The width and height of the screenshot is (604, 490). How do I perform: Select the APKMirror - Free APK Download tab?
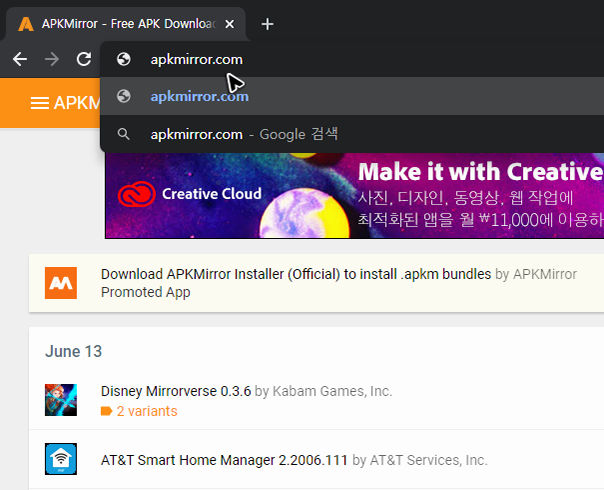click(126, 24)
